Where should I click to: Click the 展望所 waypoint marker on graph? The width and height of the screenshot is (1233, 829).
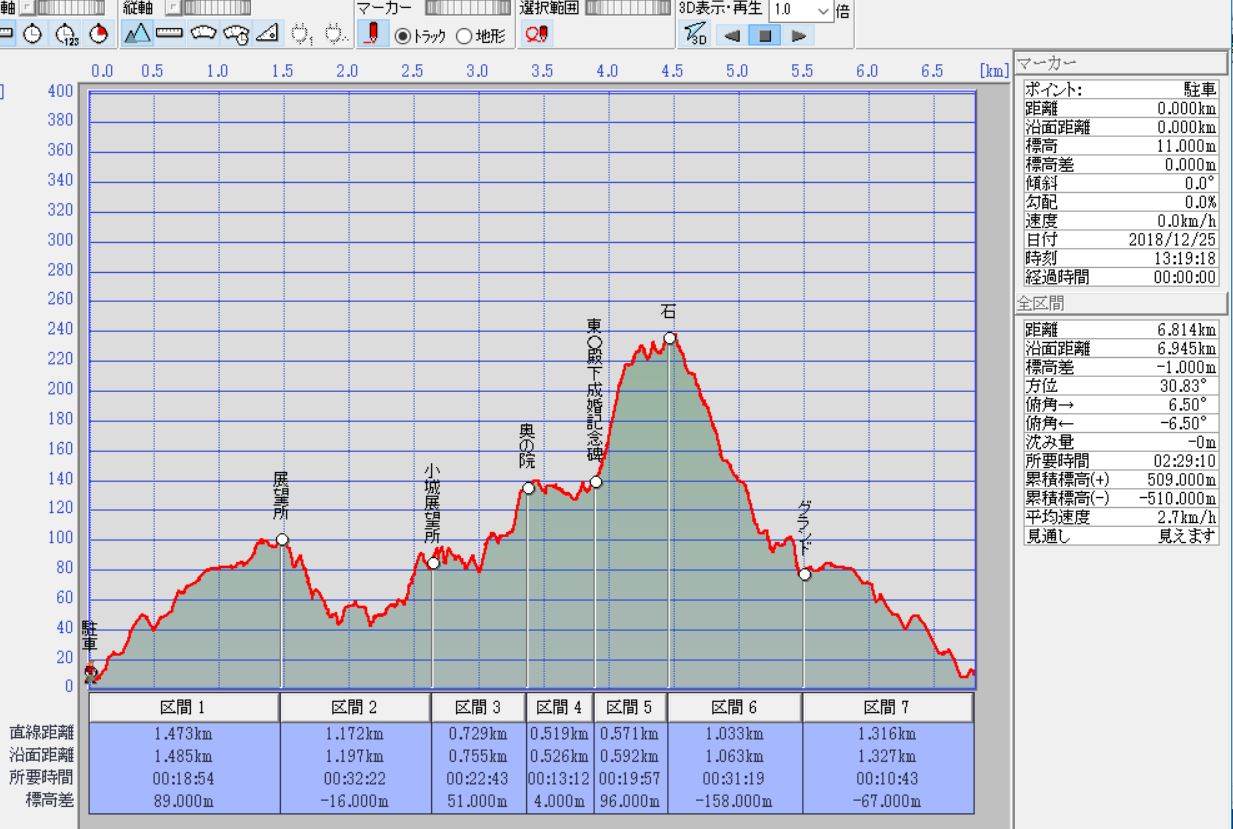[x=282, y=540]
